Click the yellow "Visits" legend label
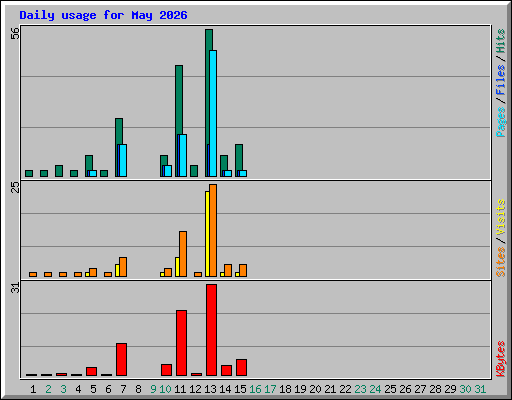 [x=500, y=217]
